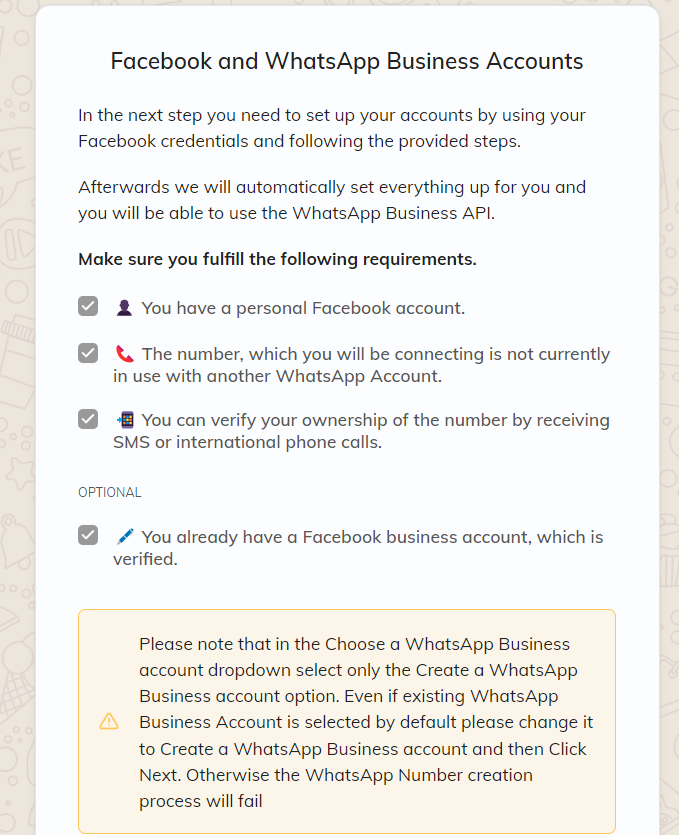Uncheck the verified Facebook business account checkbox
The image size is (679, 835).
(88, 535)
